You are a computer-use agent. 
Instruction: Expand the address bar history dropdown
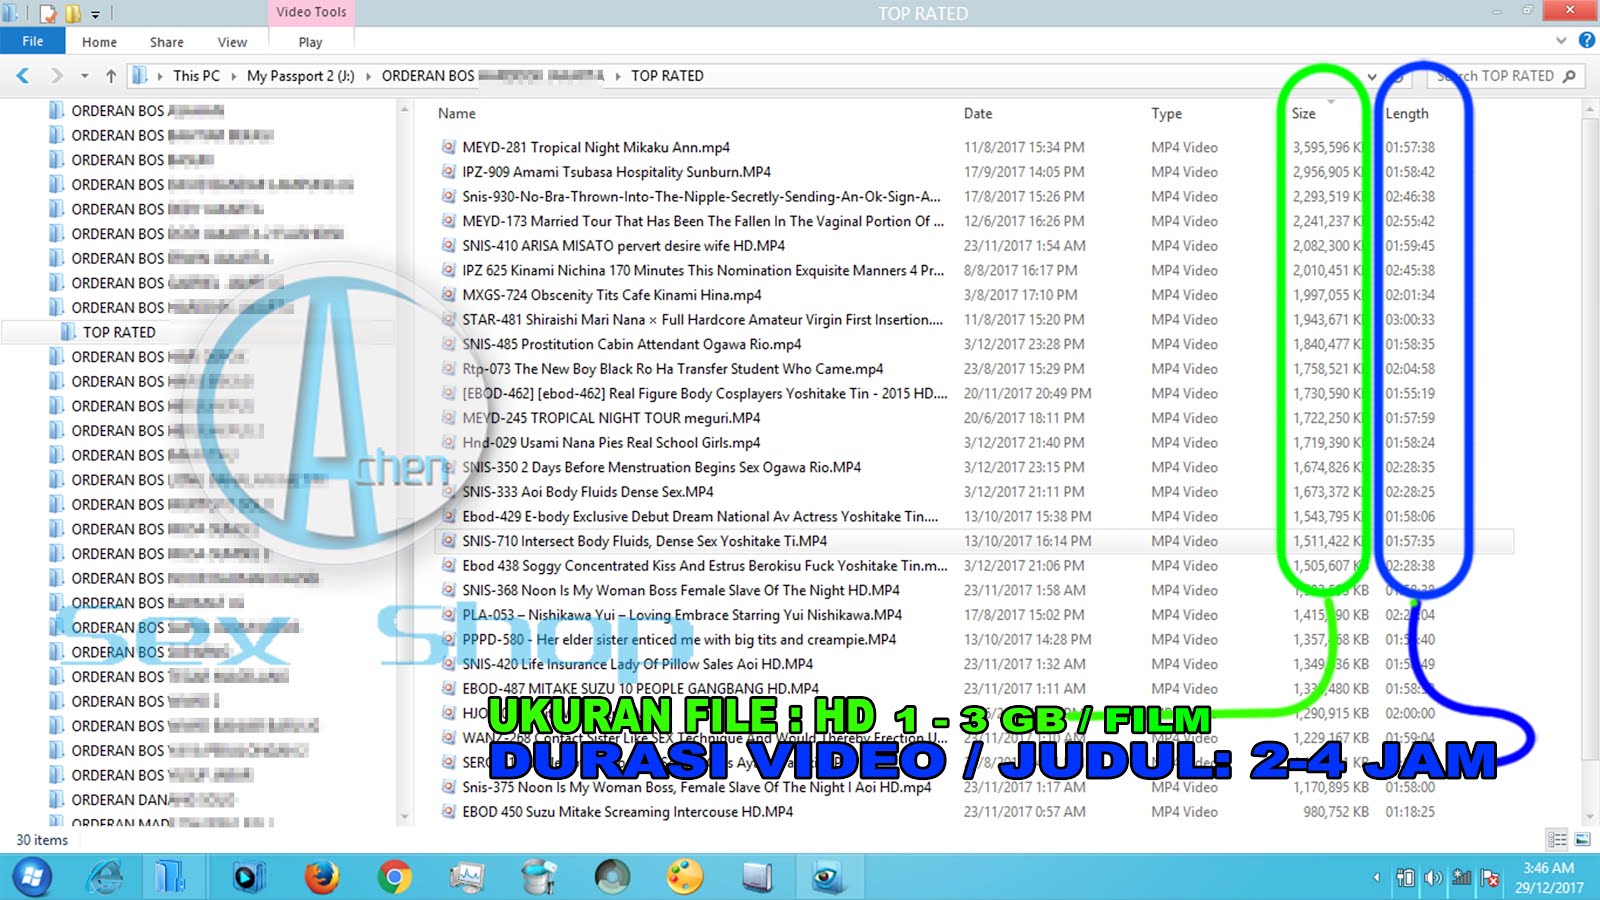tap(1371, 76)
